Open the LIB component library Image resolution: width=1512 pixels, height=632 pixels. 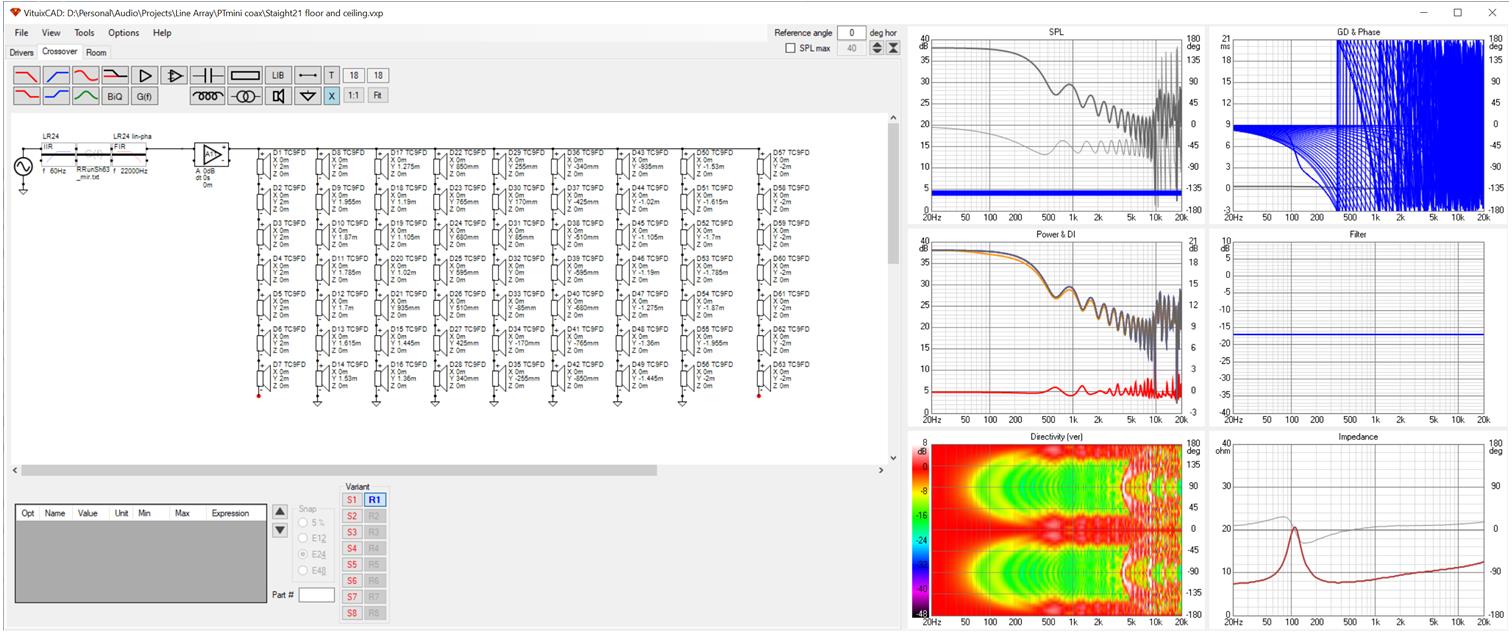pyautogui.click(x=278, y=75)
